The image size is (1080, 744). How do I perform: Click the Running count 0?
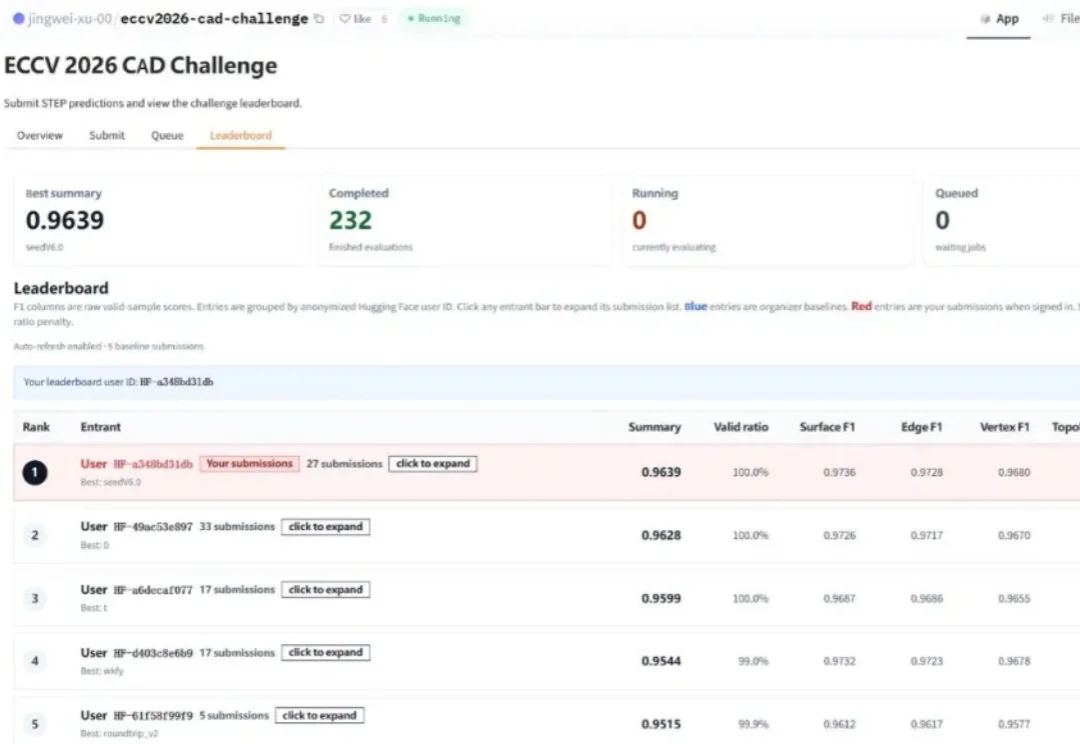[x=639, y=220]
